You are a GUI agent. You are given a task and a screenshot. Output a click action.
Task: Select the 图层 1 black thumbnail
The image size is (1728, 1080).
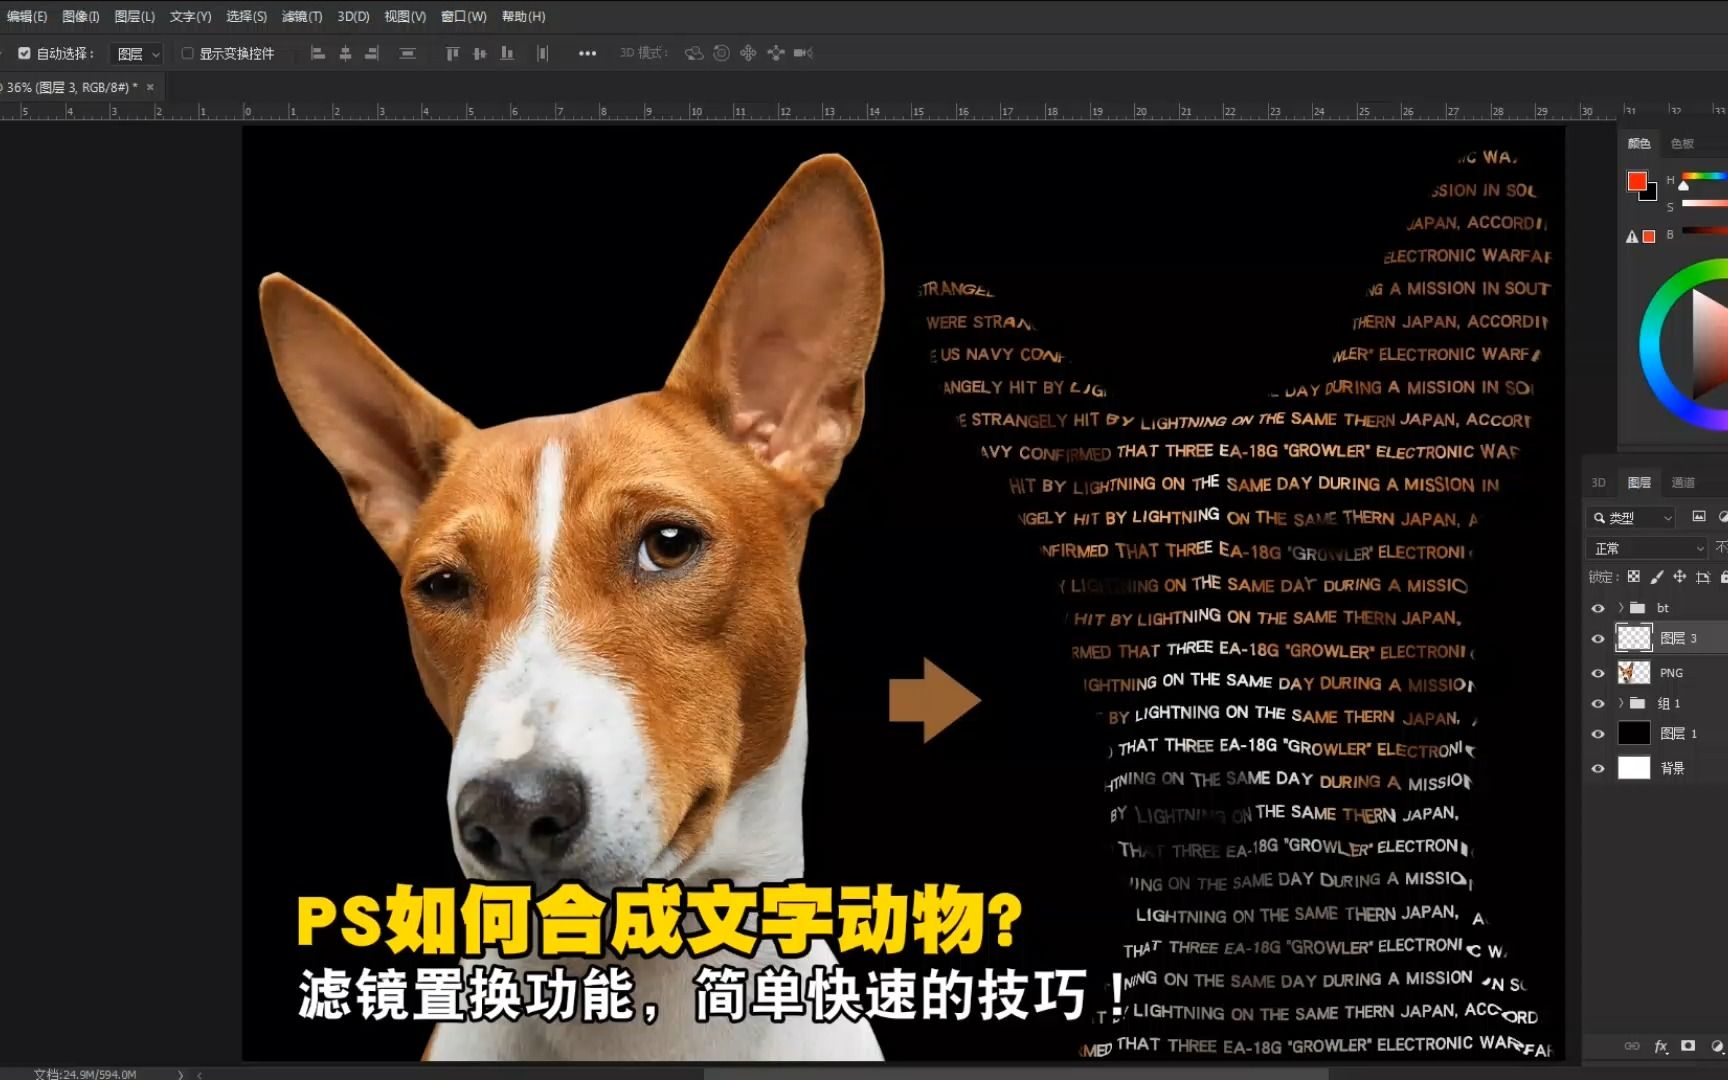pyautogui.click(x=1633, y=733)
